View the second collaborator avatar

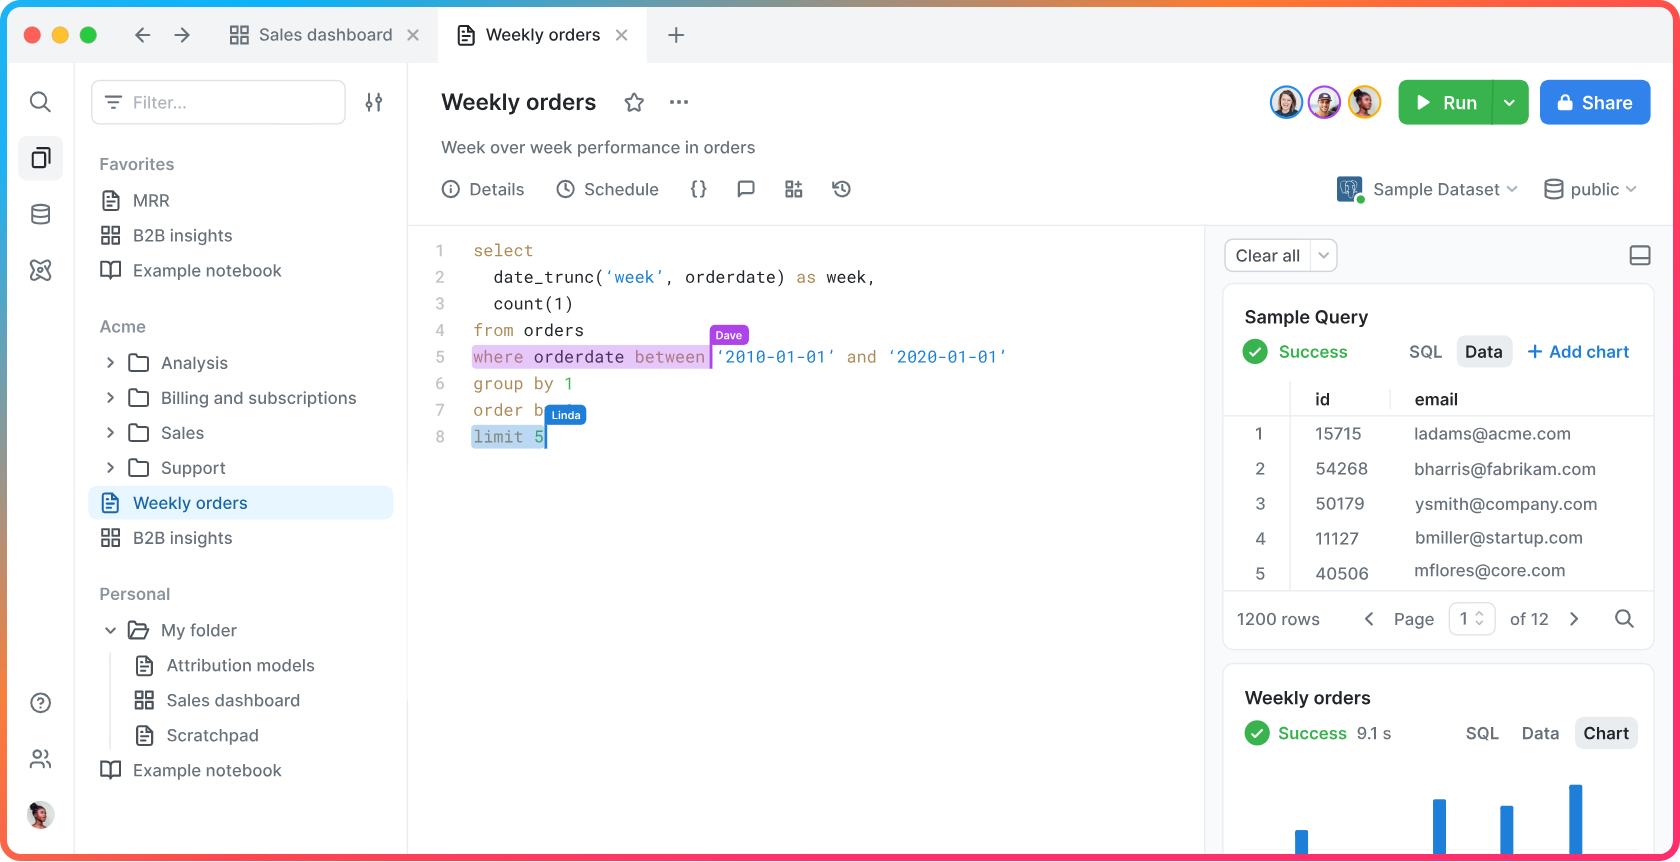(1325, 102)
